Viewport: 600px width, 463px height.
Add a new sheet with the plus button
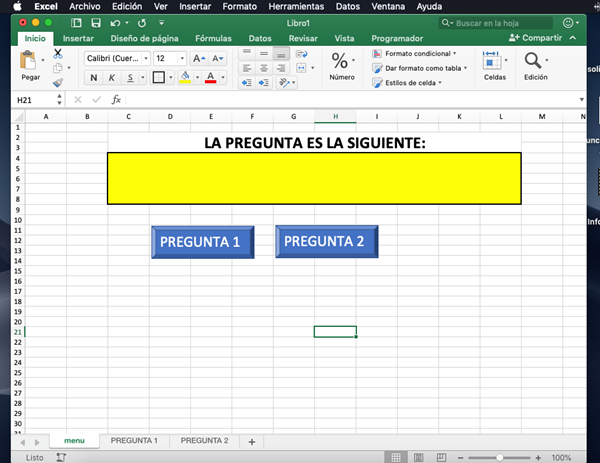(251, 442)
